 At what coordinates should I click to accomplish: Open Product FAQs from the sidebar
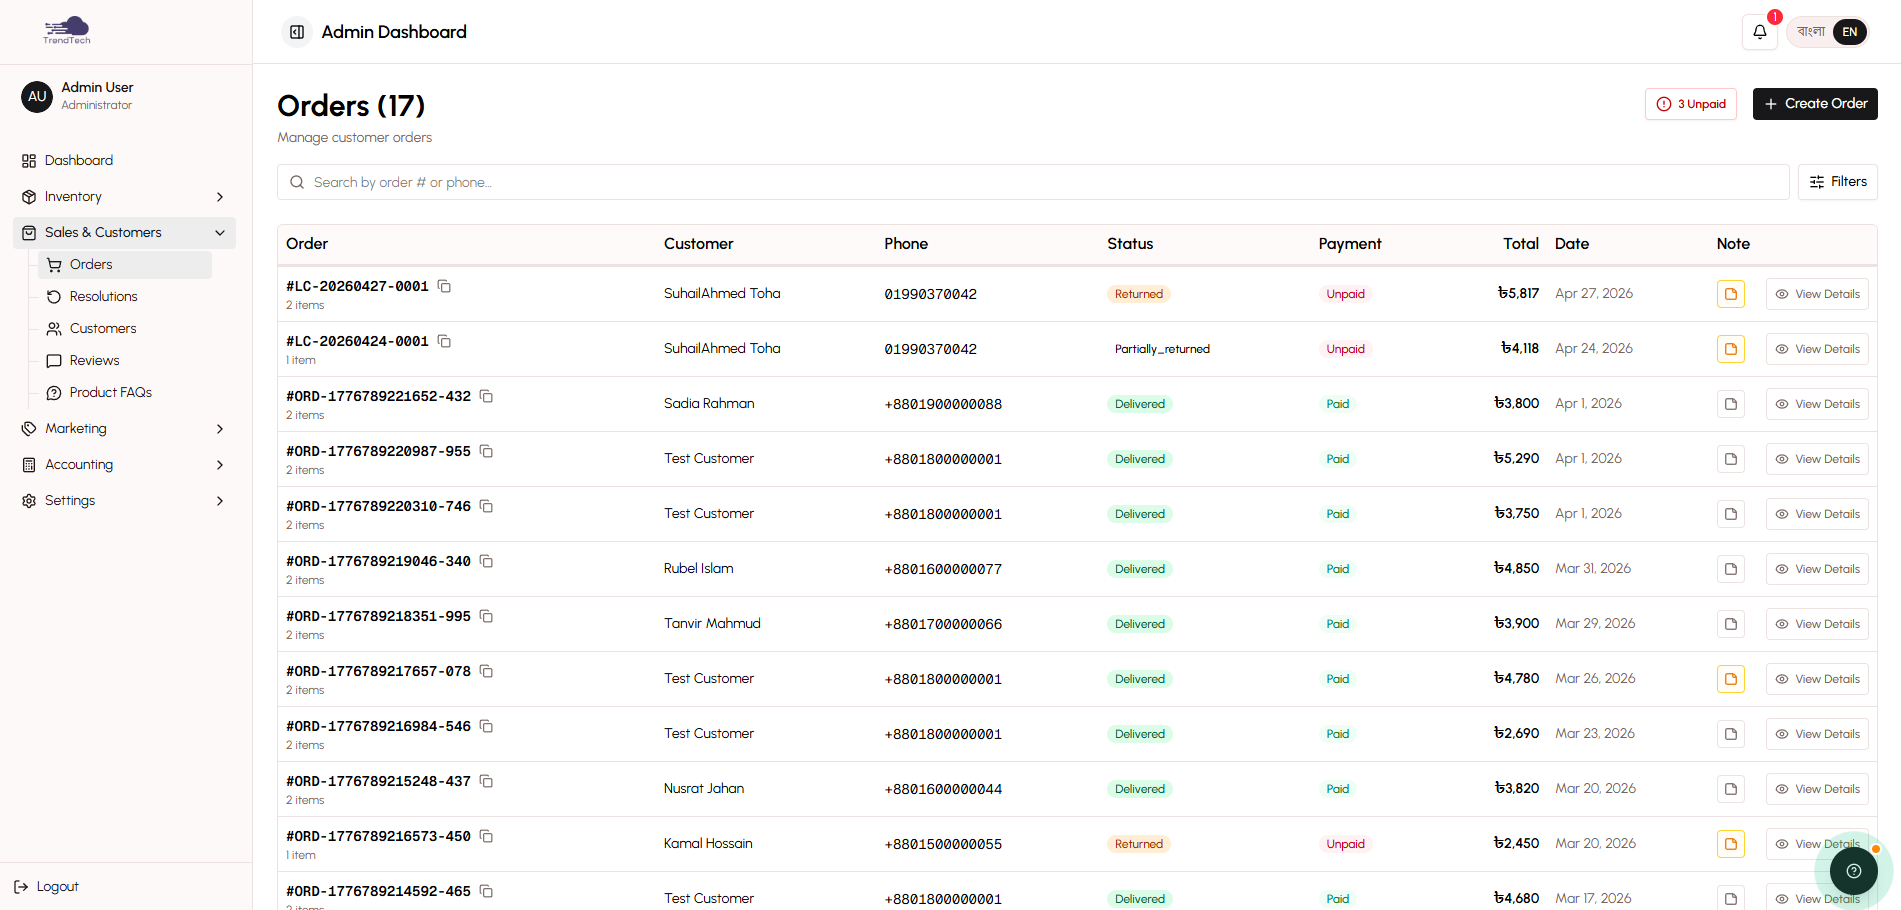pos(109,392)
